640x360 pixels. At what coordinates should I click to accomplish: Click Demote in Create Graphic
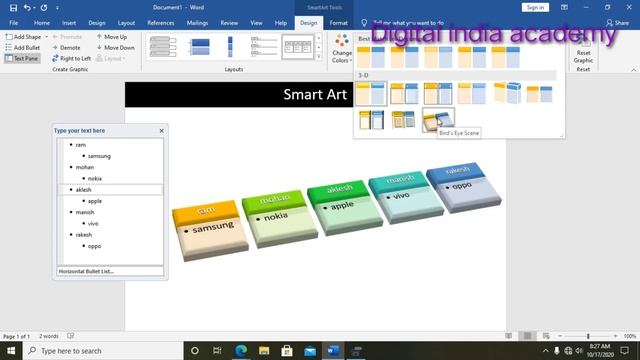[66, 48]
